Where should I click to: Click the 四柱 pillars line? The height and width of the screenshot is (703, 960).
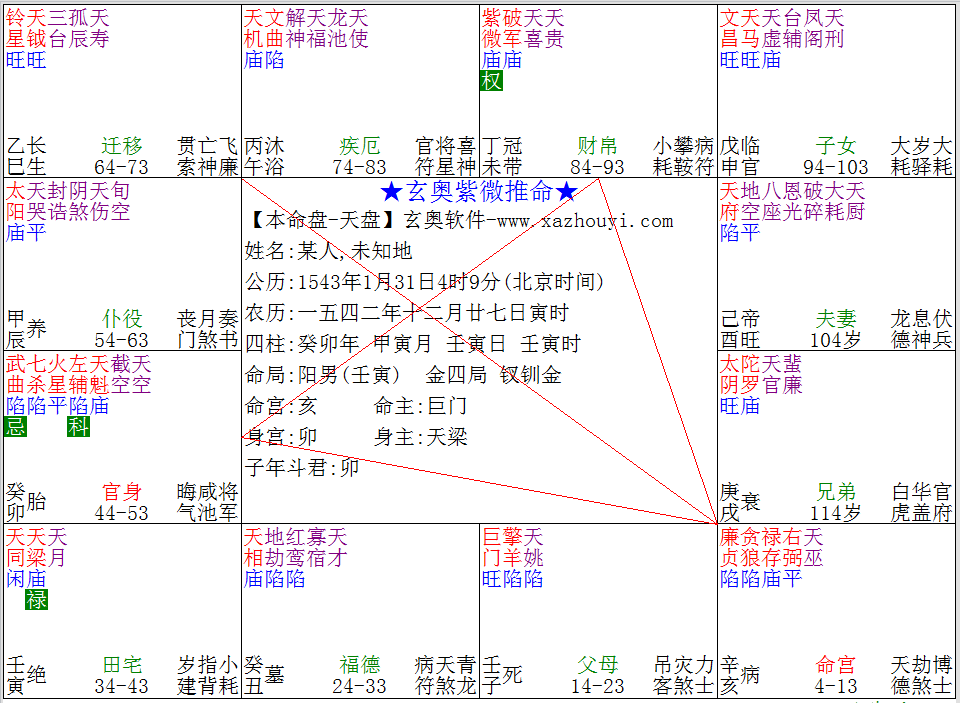click(413, 344)
